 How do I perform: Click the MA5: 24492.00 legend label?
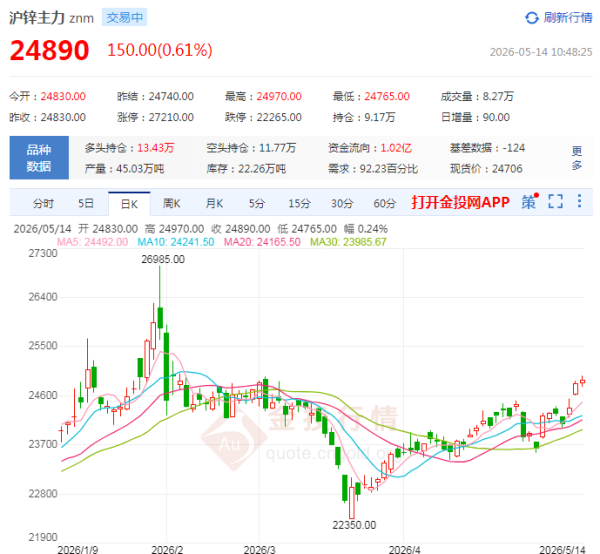coord(92,242)
